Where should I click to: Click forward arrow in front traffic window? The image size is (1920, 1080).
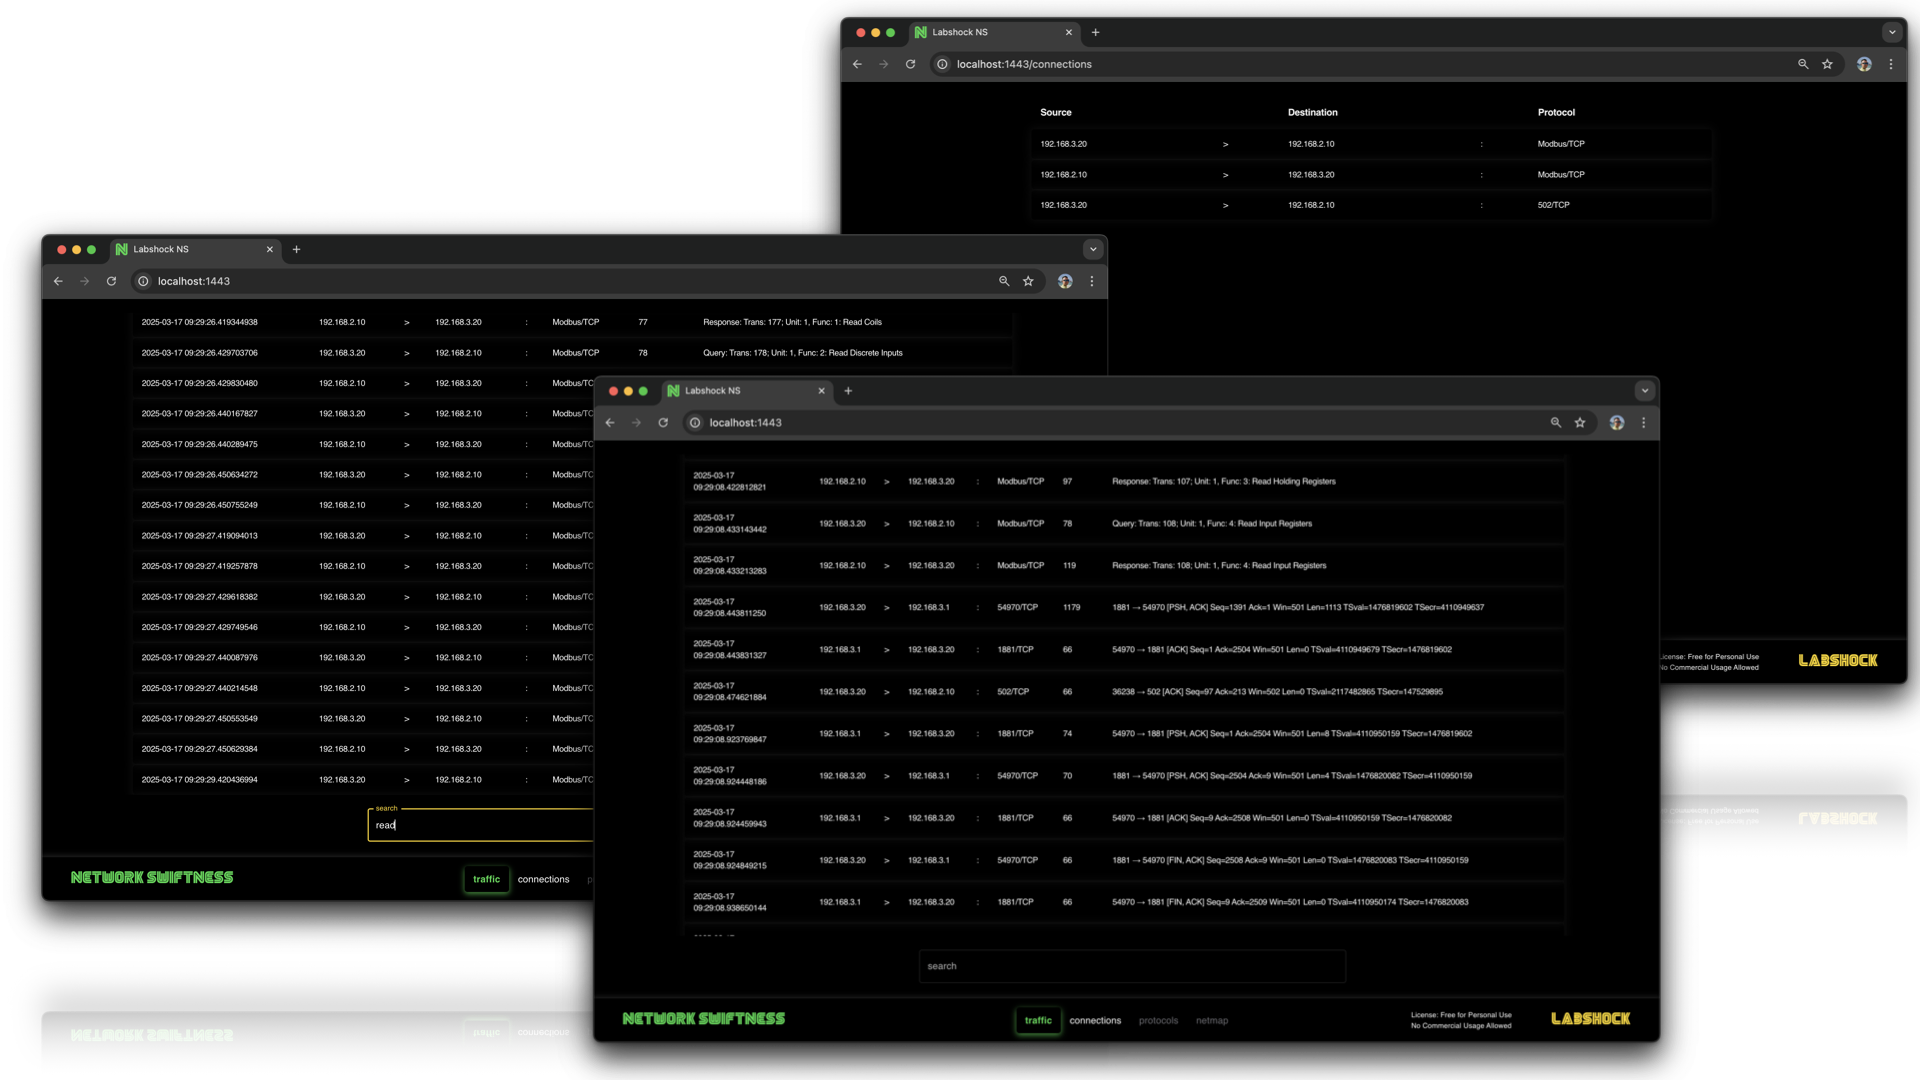tap(637, 423)
